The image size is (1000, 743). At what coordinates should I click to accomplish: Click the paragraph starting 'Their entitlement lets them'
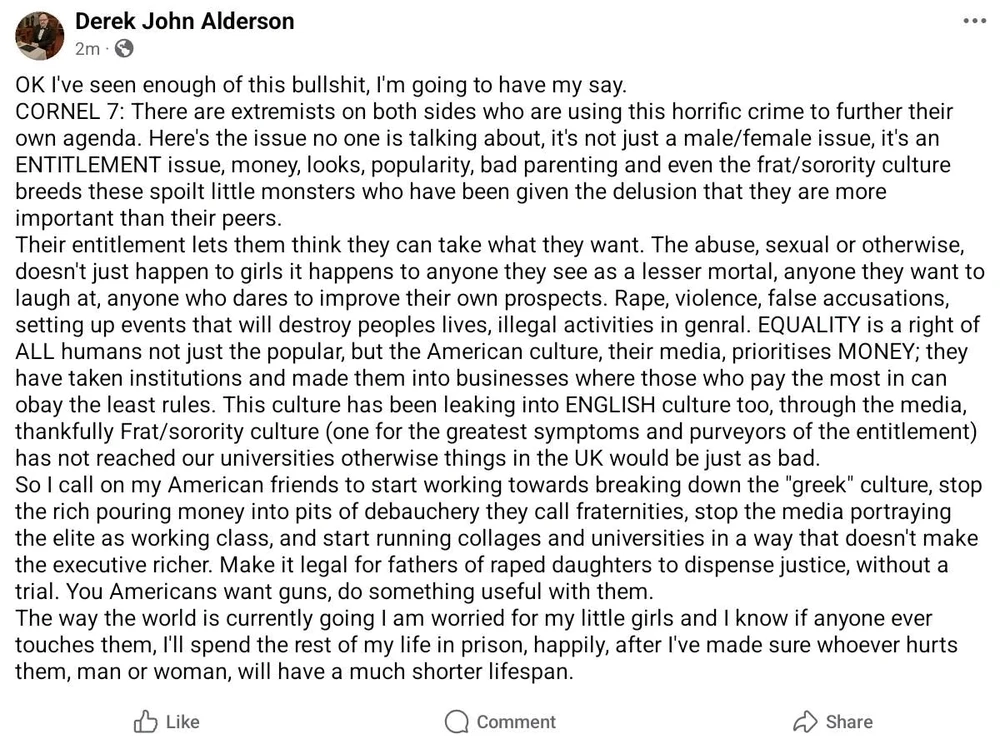pyautogui.click(x=500, y=351)
